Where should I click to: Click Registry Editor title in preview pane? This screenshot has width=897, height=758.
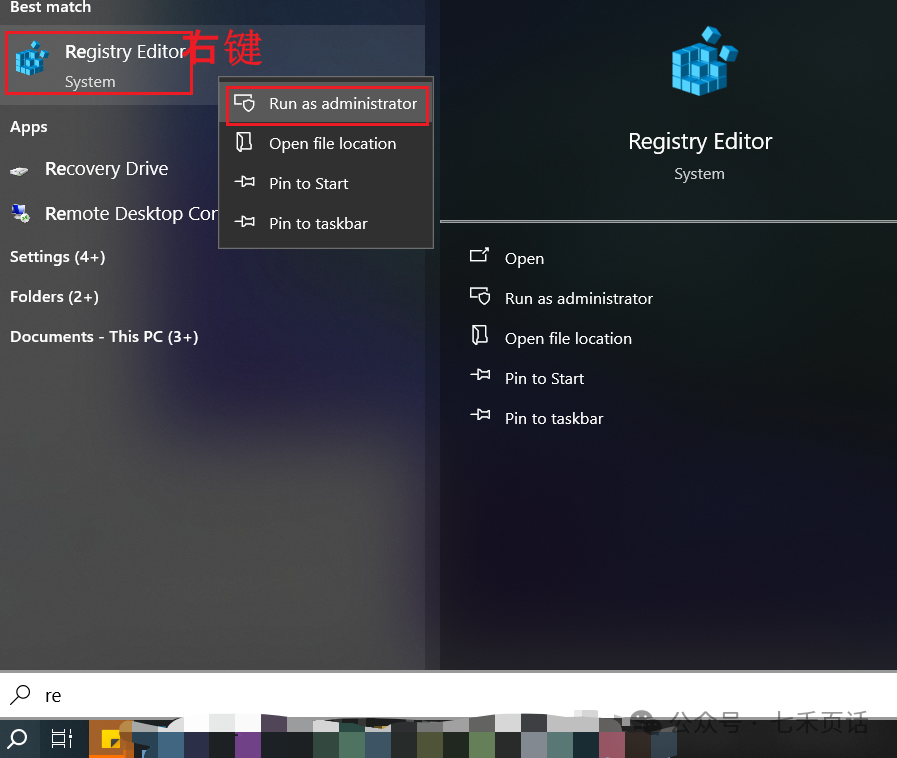pyautogui.click(x=700, y=141)
